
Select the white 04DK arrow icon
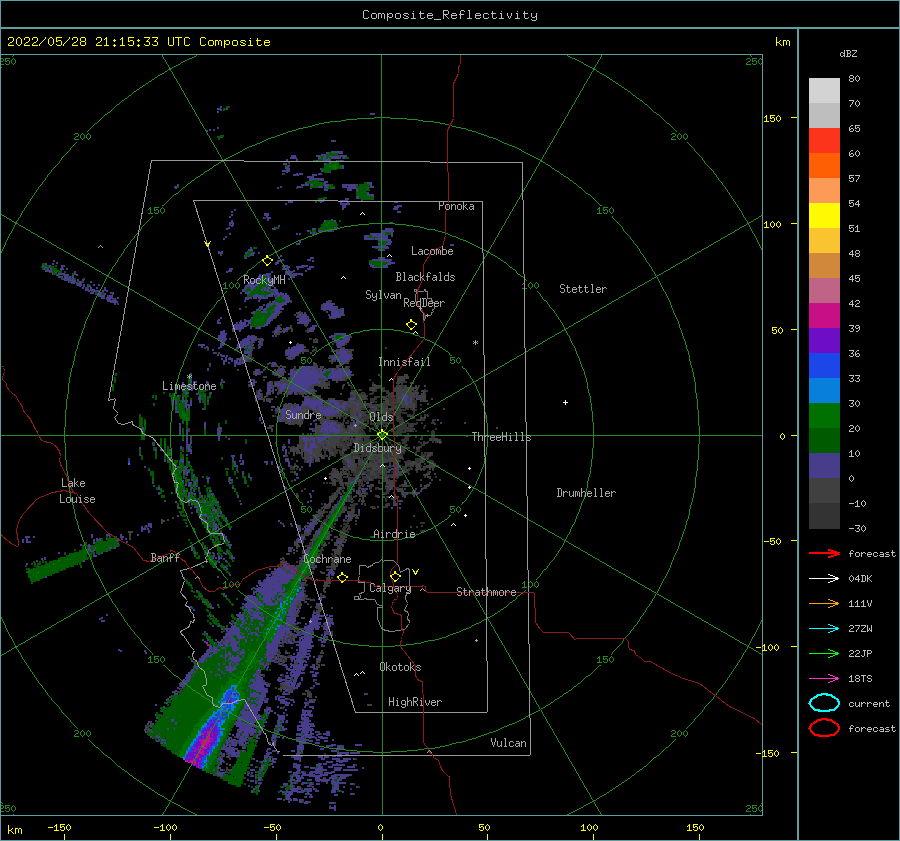pyautogui.click(x=824, y=579)
